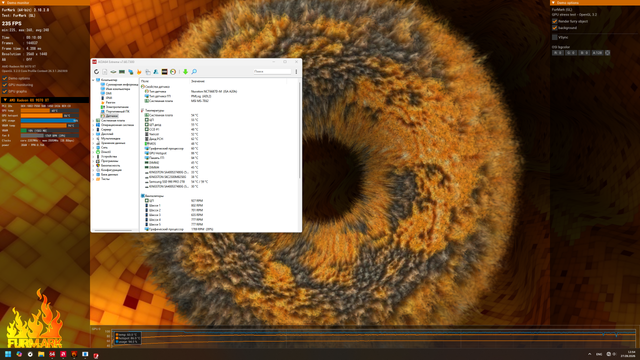Expand the Мультимедиа tree node
The image size is (640, 360).
coord(93,138)
